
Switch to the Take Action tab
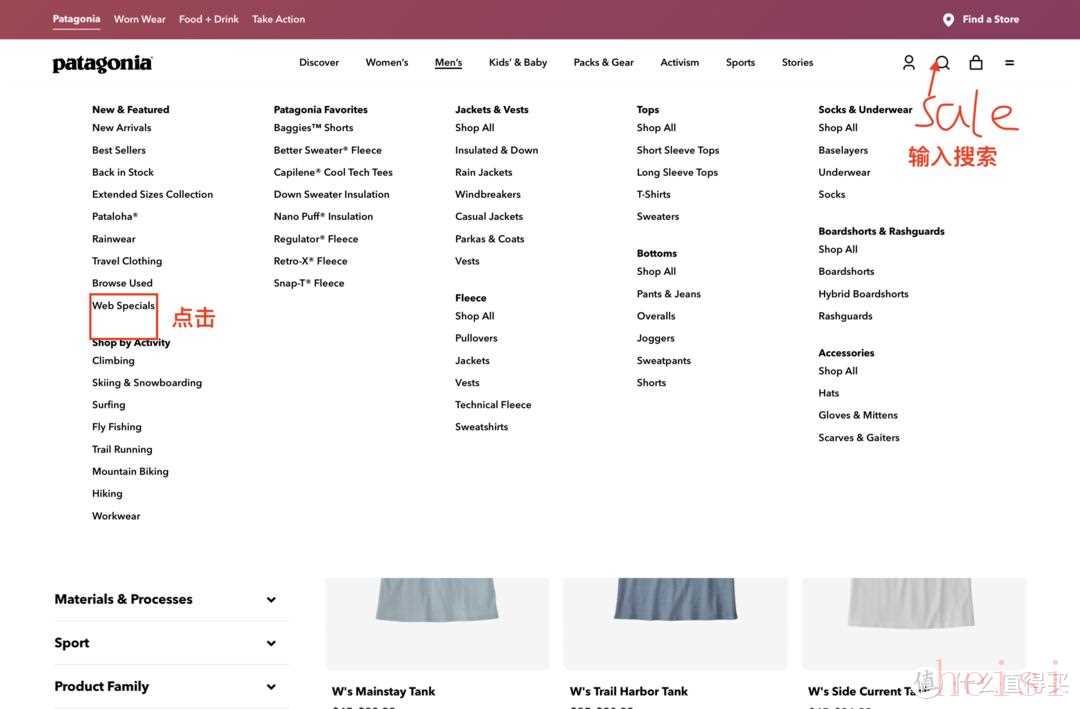[278, 19]
